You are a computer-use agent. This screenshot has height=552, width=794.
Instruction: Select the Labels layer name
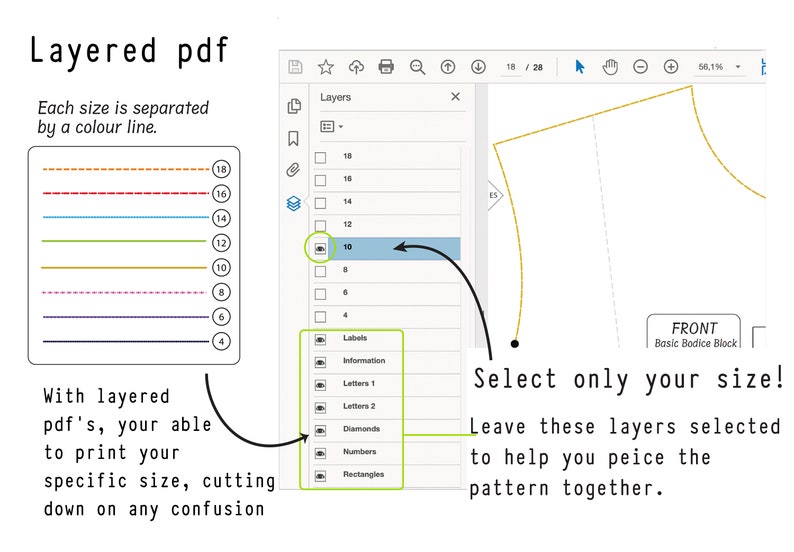pos(354,338)
